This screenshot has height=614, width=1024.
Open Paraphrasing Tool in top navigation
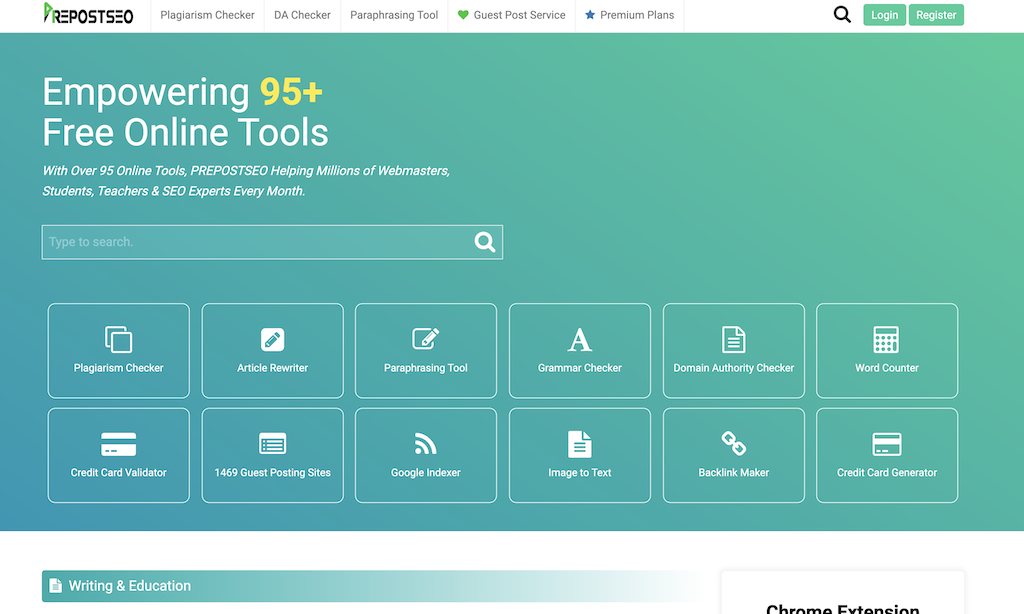pos(394,15)
